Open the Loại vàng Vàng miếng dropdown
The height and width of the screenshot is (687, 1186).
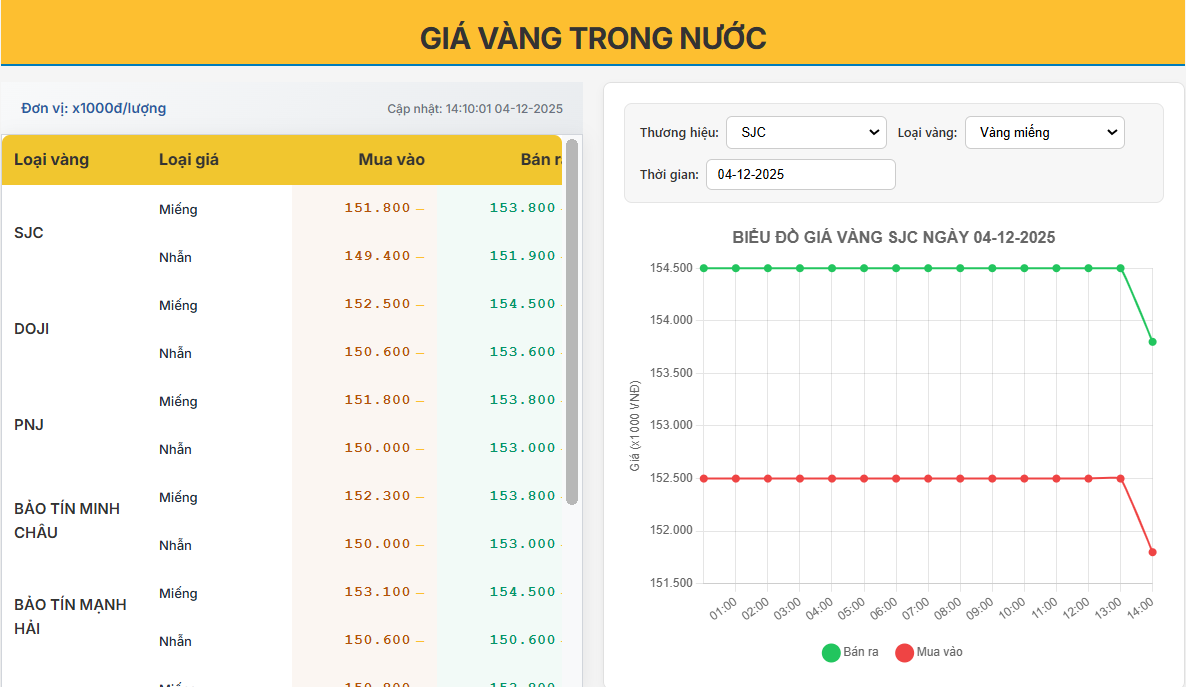pos(1044,131)
